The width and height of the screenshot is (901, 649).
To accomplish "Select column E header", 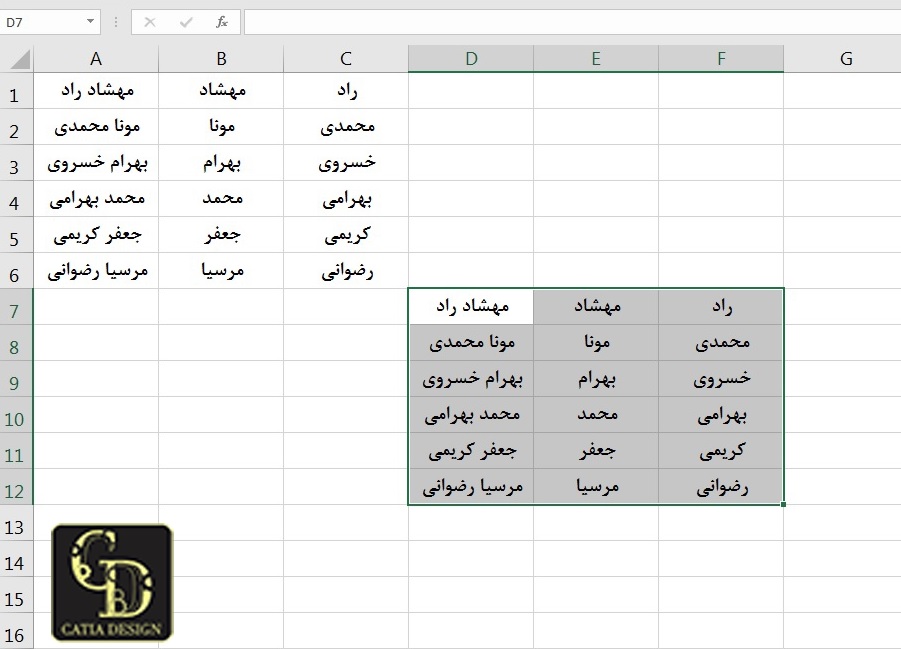I will pos(596,59).
